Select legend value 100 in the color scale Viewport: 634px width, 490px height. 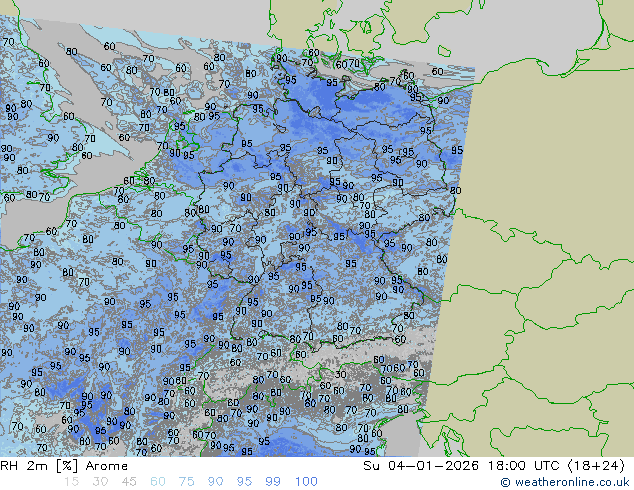pos(306,482)
